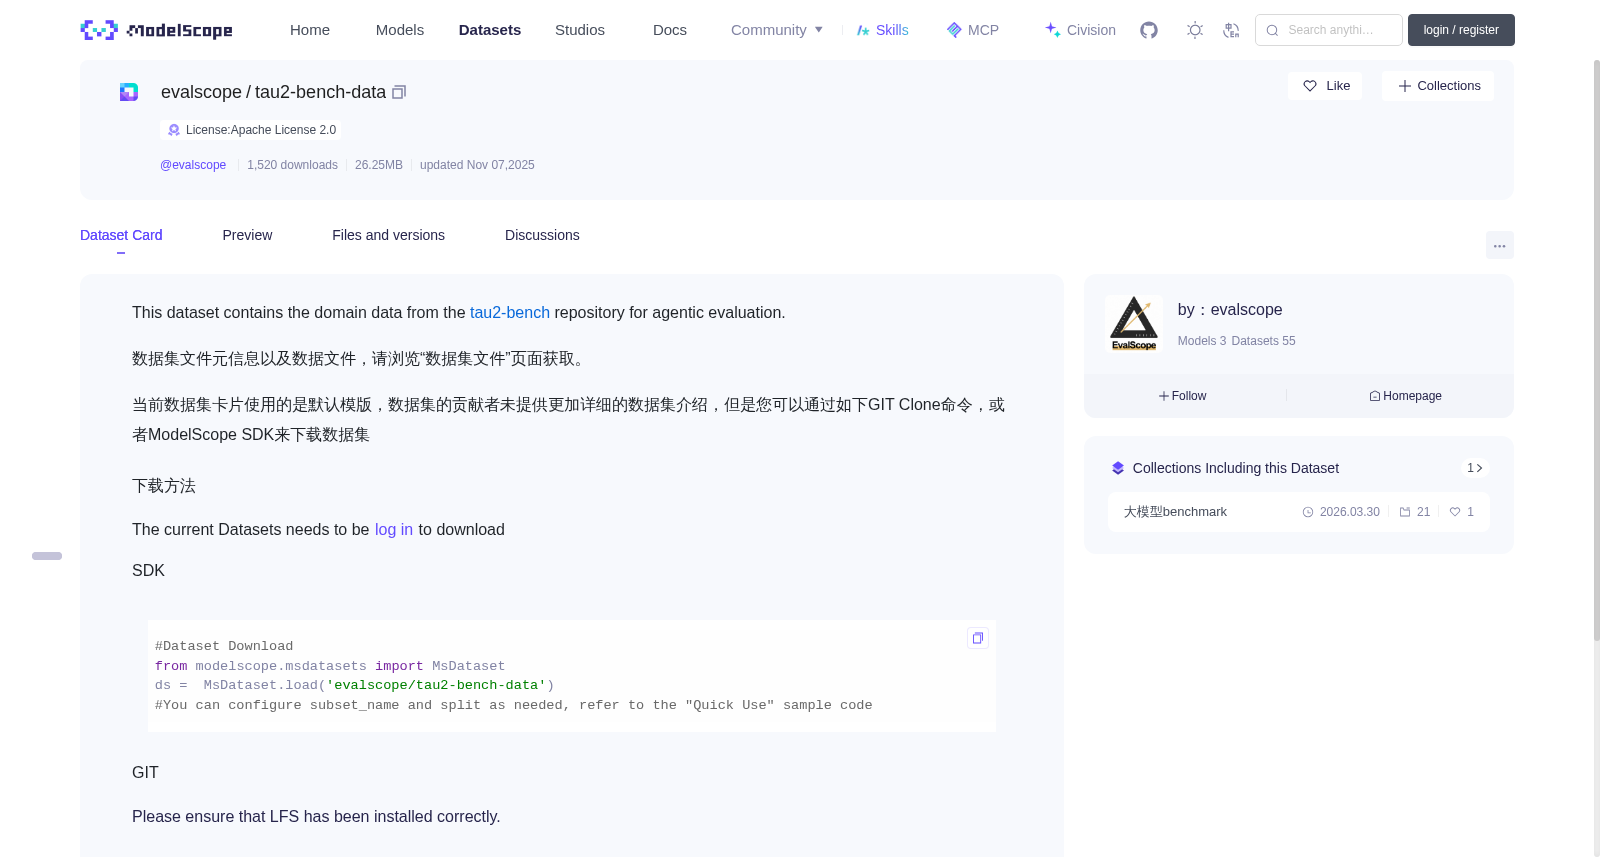Screen dimensions: 1600x857
Task: Switch language with the translate icon
Action: tap(1231, 30)
